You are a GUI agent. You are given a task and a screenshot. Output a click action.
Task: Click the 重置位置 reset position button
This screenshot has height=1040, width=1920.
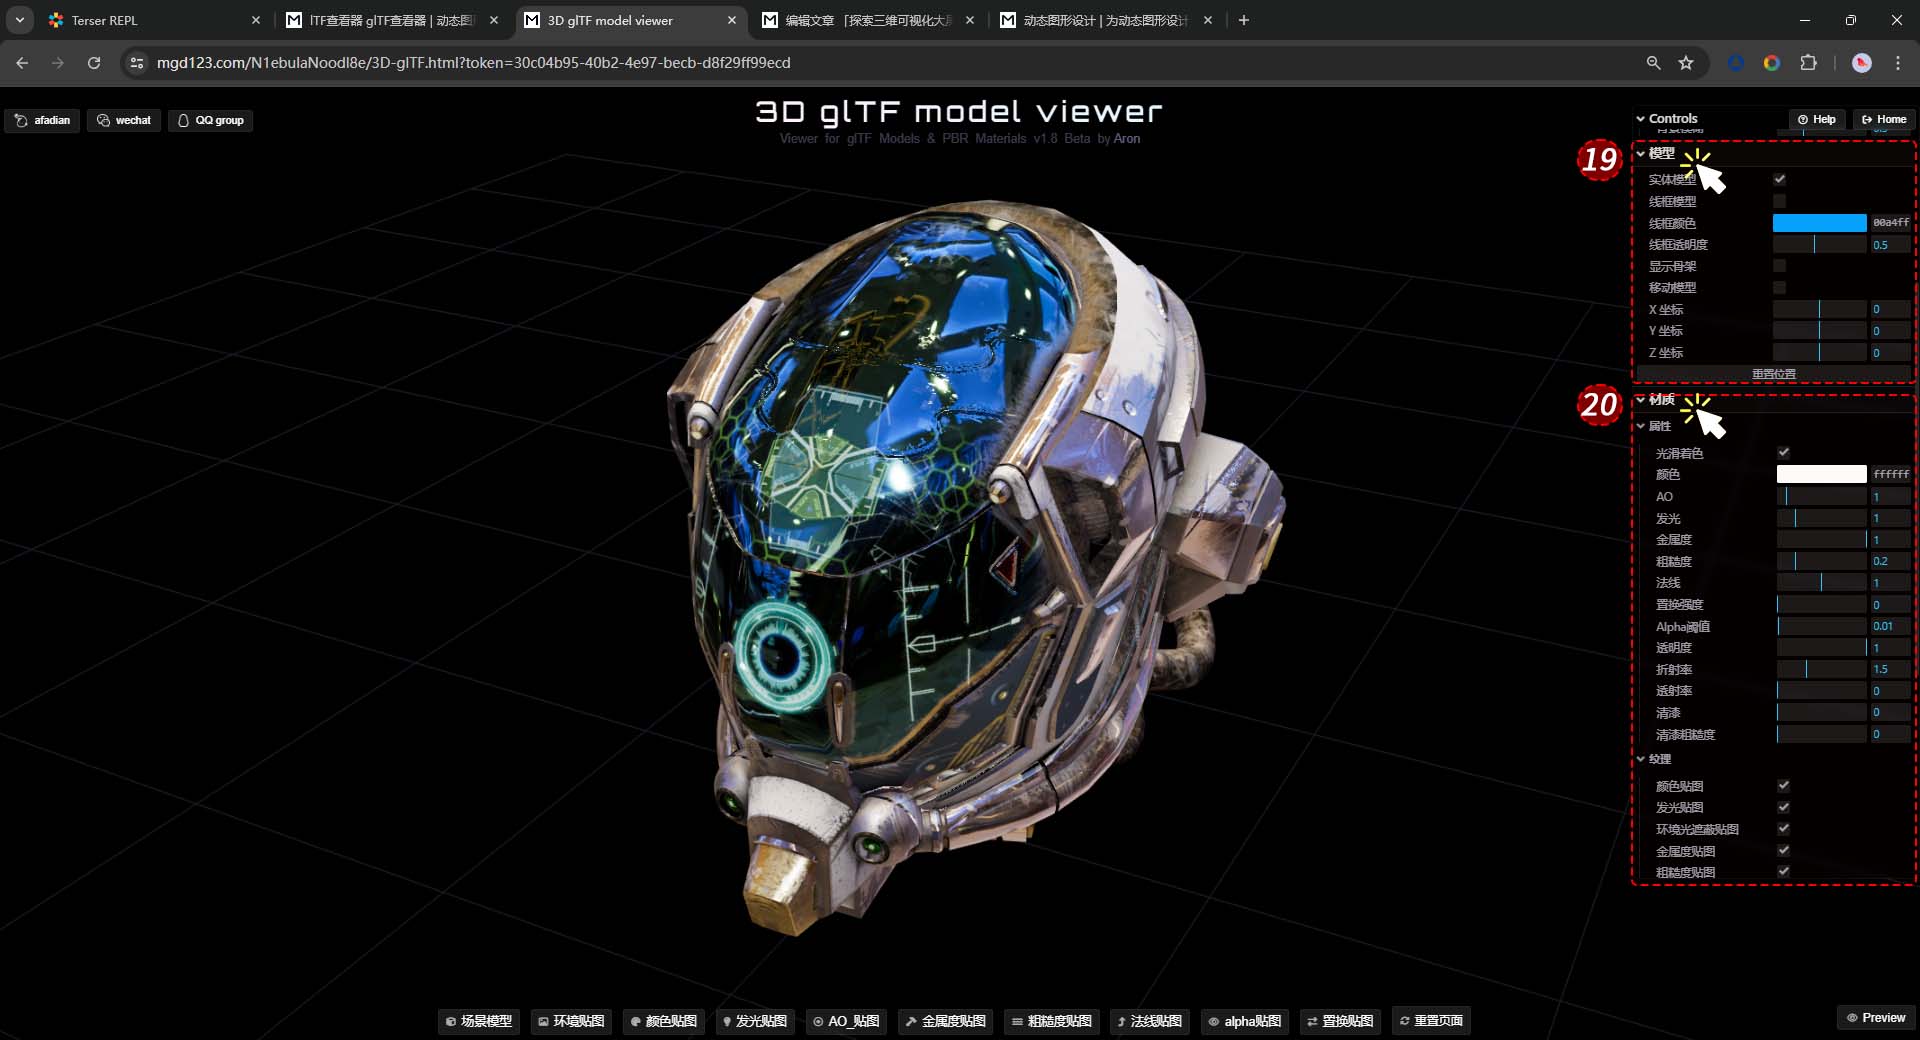click(x=1773, y=374)
